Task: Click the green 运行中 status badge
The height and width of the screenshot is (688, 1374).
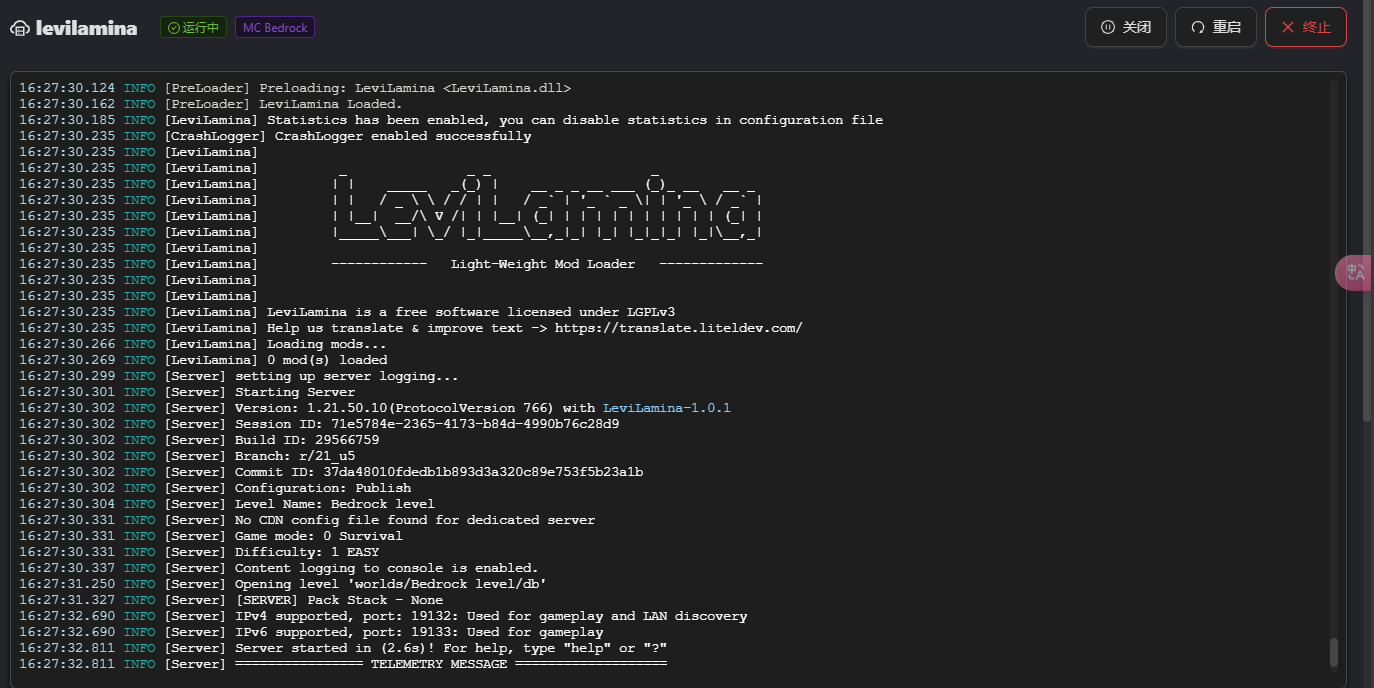Action: (194, 27)
